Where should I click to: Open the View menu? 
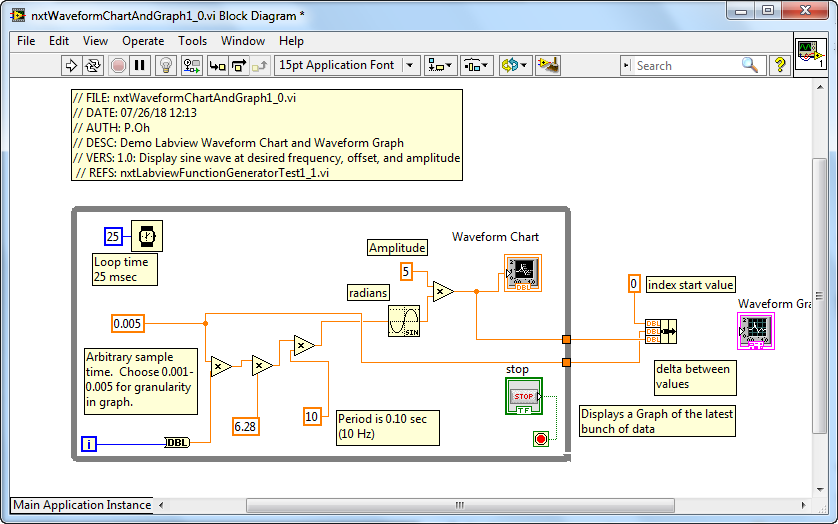click(95, 41)
